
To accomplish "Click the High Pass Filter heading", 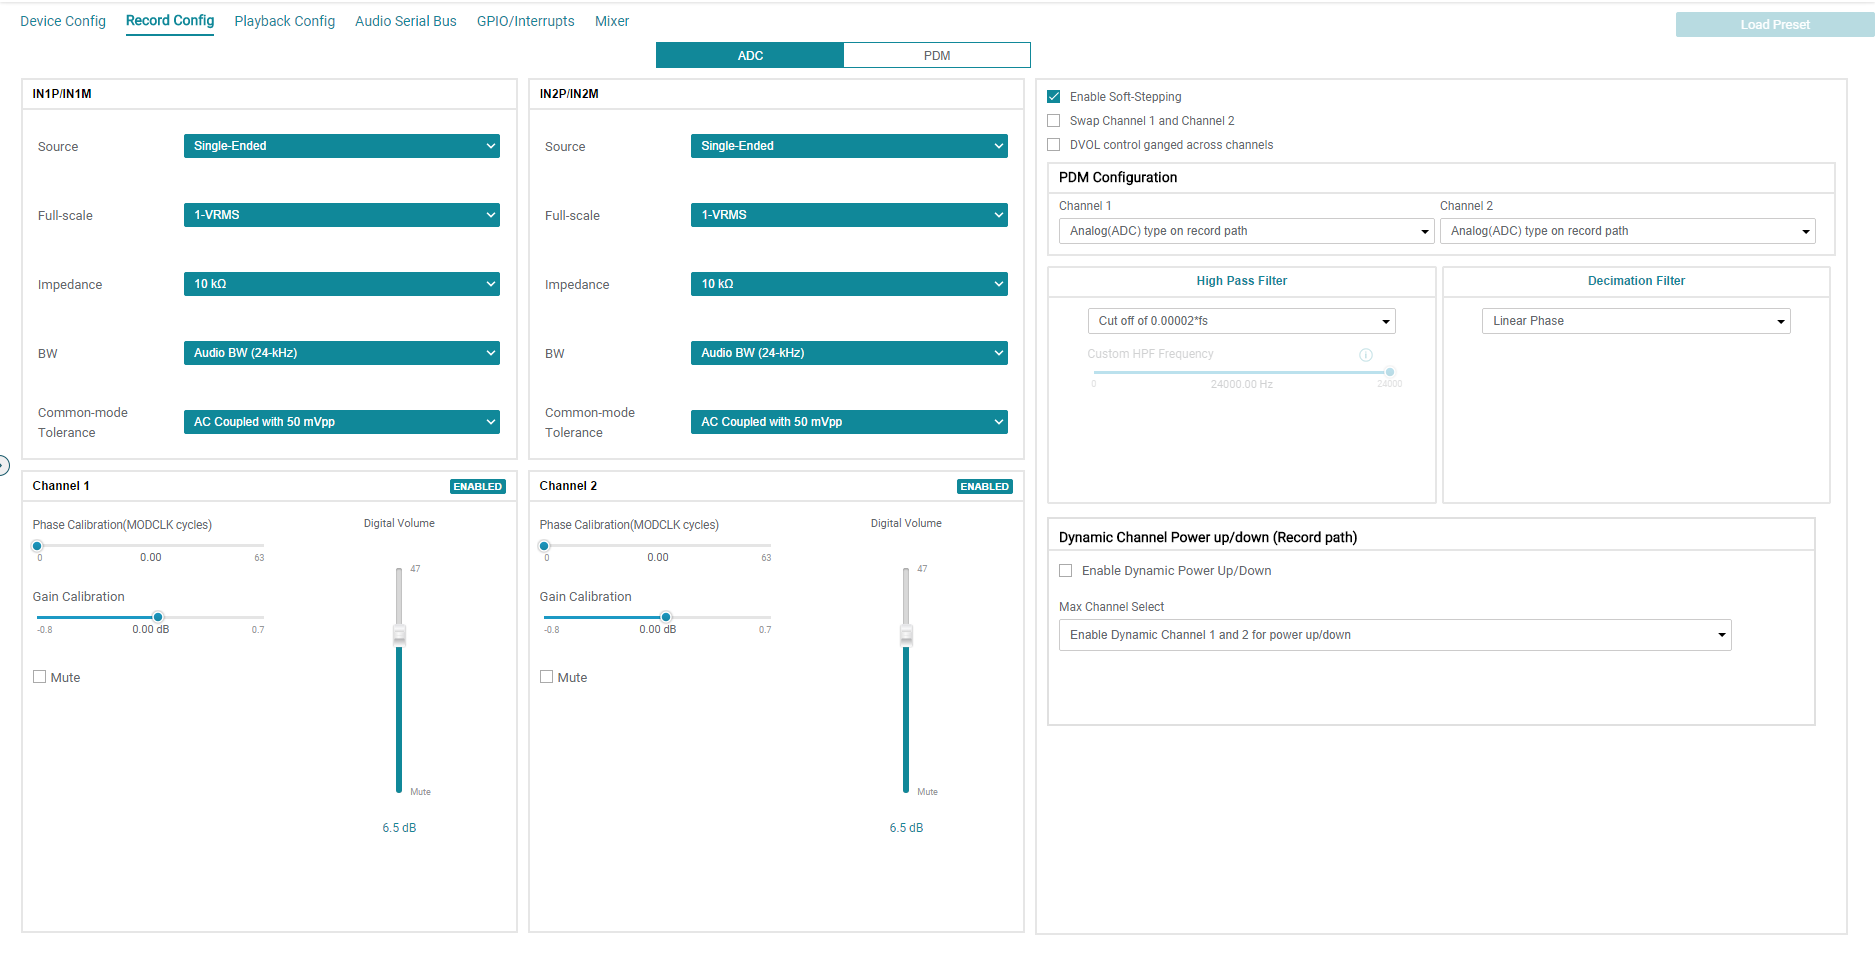I will point(1242,281).
